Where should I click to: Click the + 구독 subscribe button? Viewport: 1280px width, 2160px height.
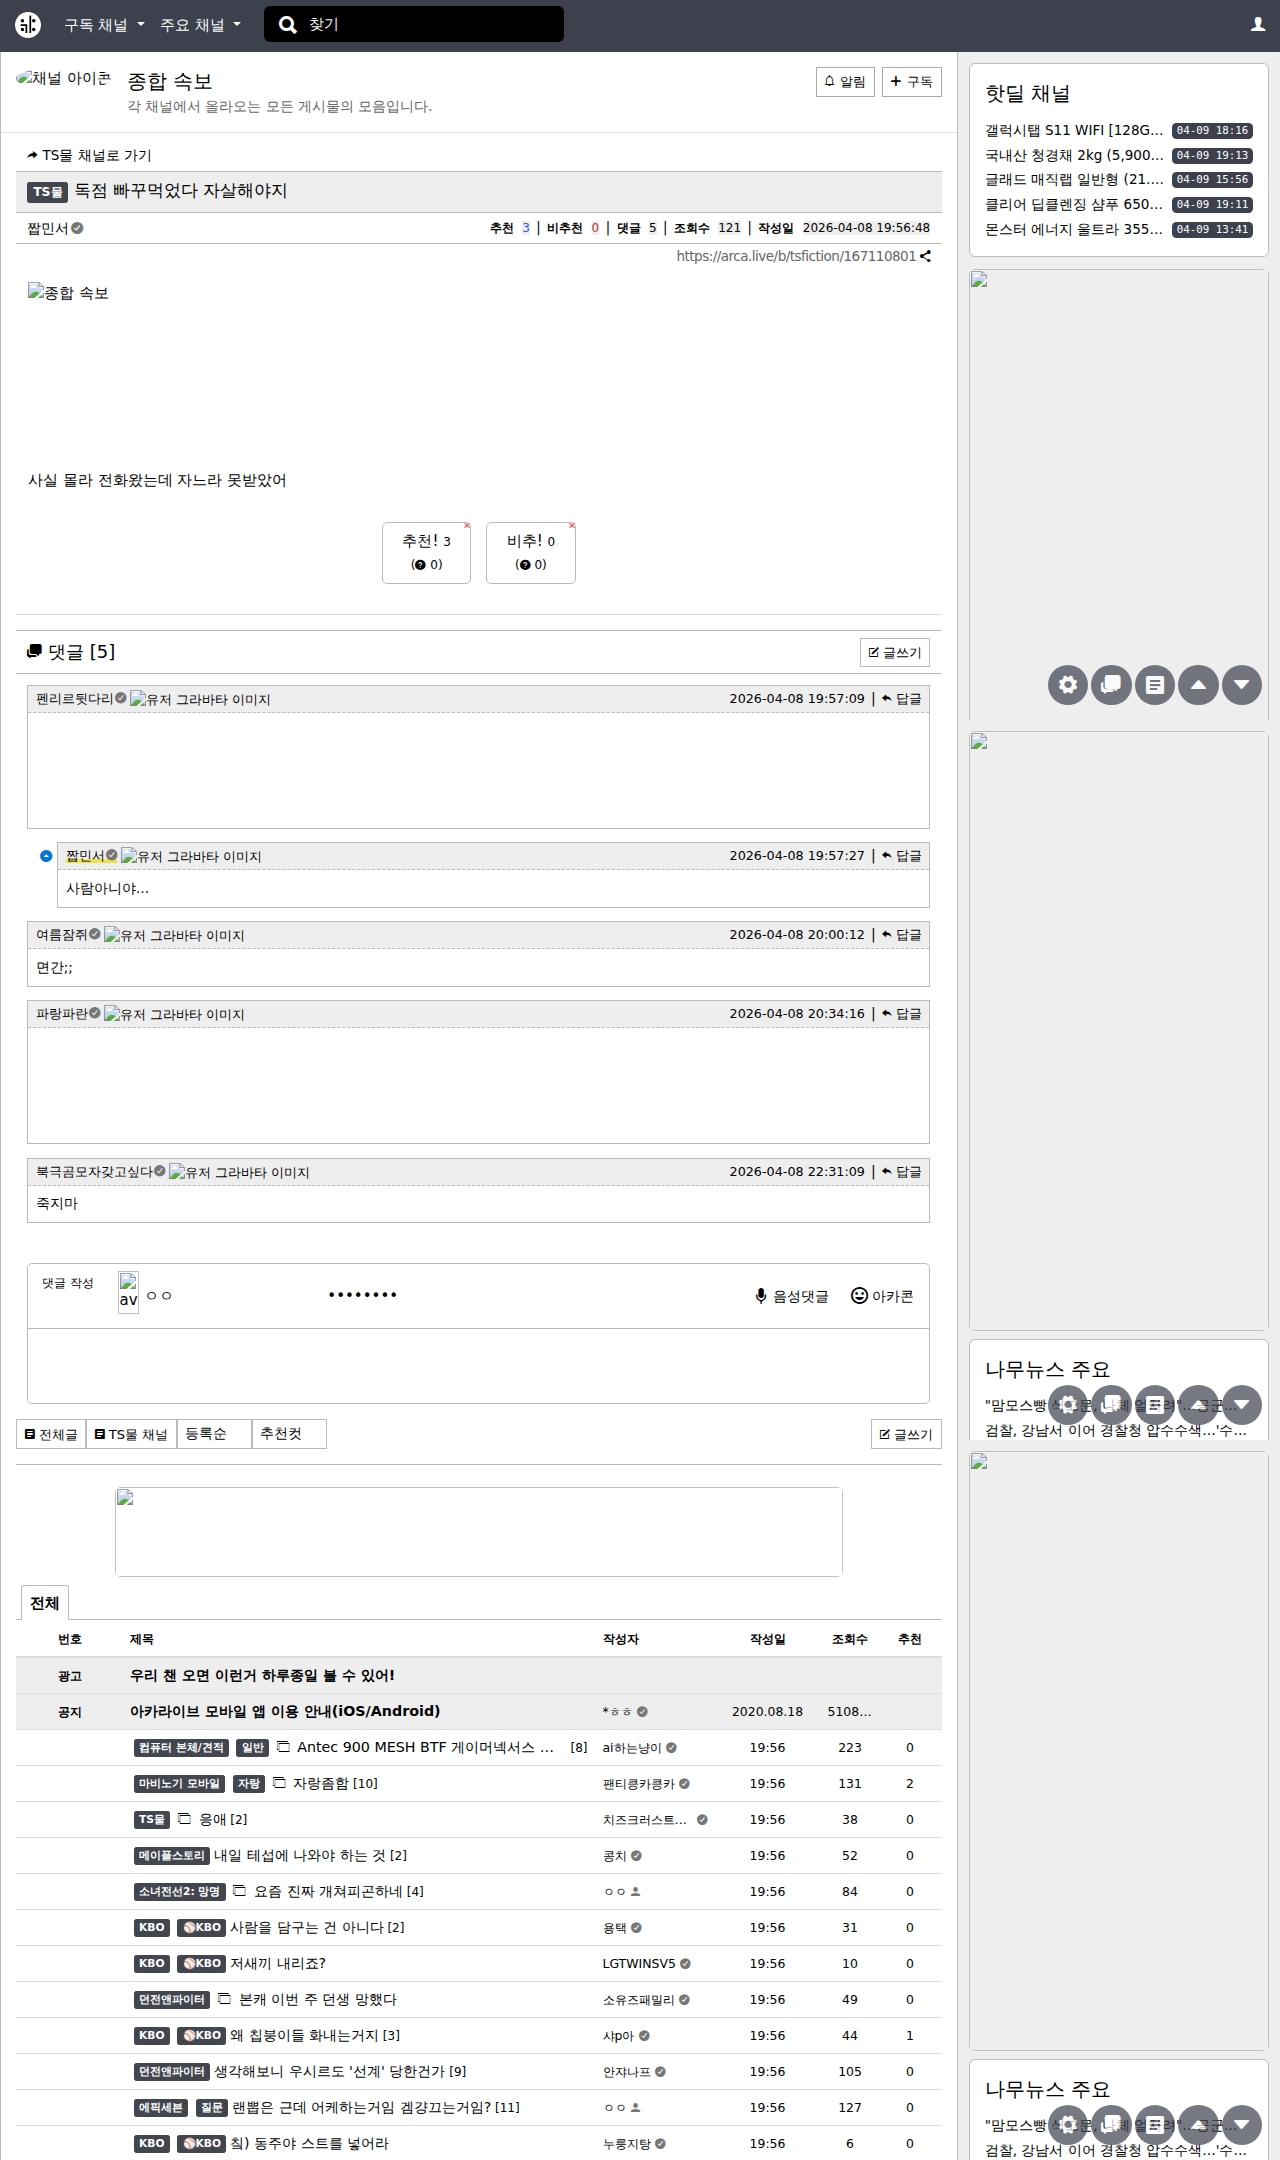point(911,82)
